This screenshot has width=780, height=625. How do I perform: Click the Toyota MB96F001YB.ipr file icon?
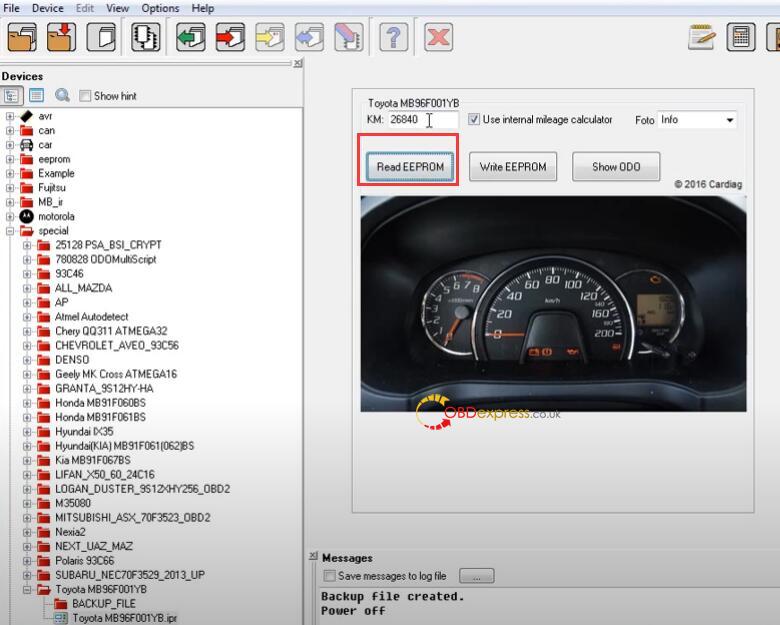click(x=61, y=618)
